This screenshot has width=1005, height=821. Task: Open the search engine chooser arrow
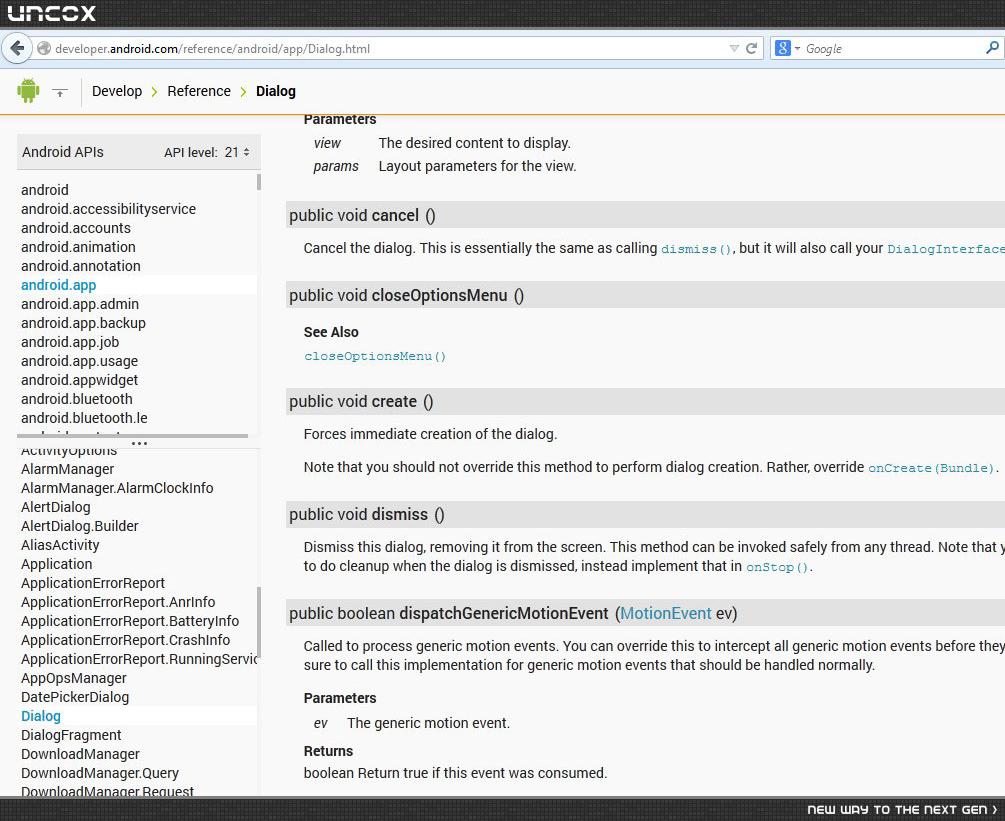click(797, 48)
